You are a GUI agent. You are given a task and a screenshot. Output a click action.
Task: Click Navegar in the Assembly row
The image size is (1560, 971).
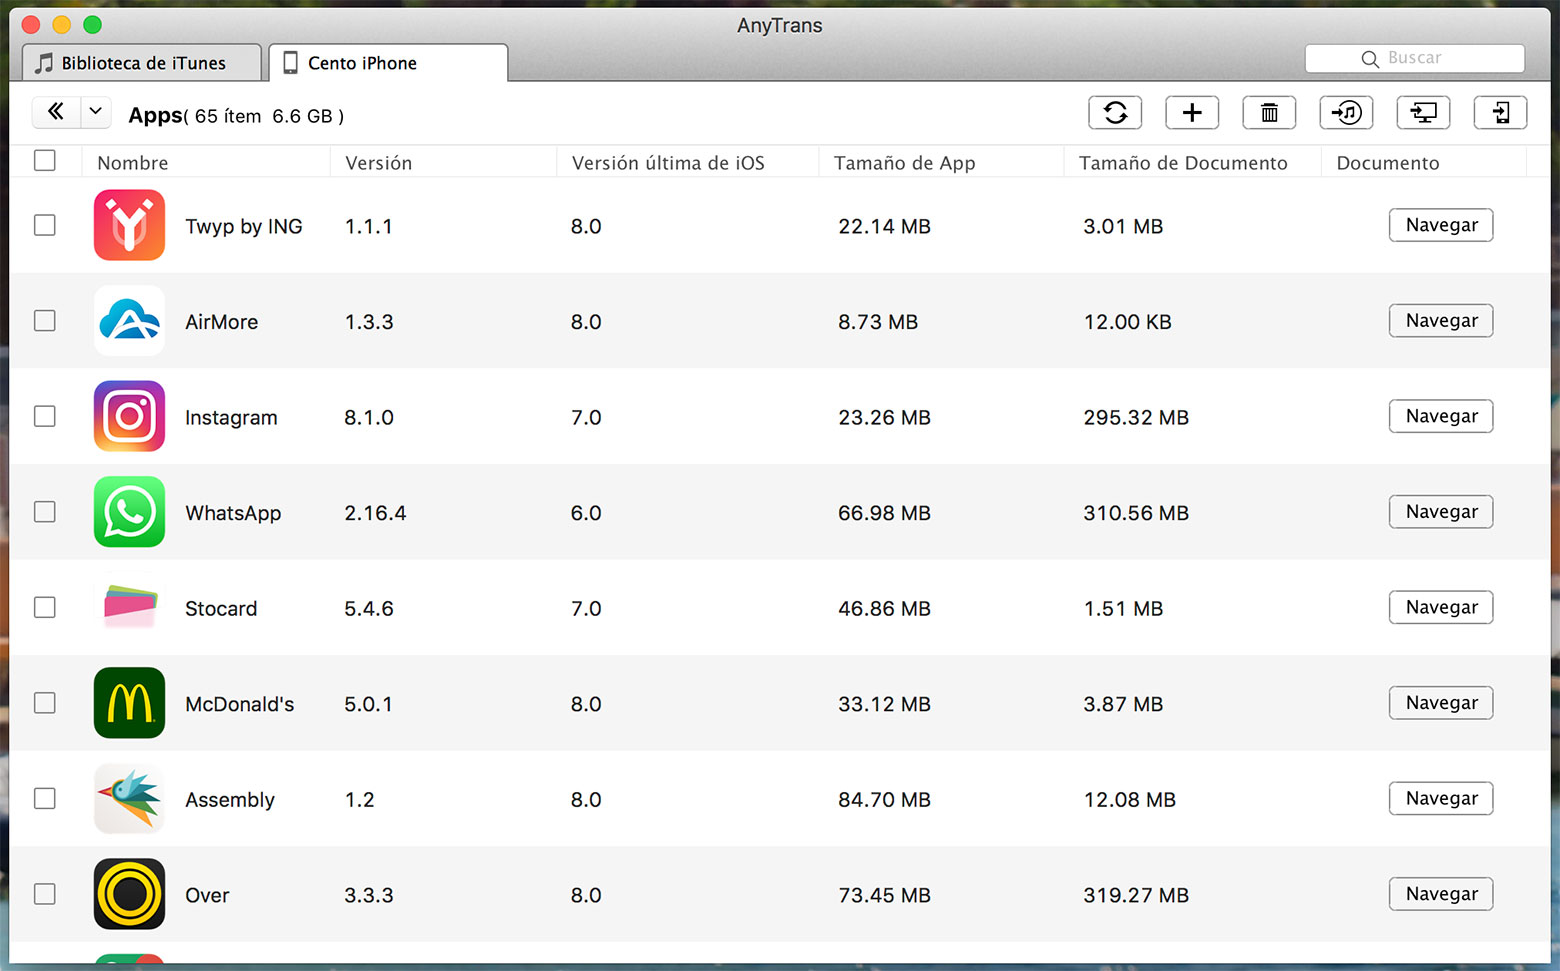(1441, 798)
